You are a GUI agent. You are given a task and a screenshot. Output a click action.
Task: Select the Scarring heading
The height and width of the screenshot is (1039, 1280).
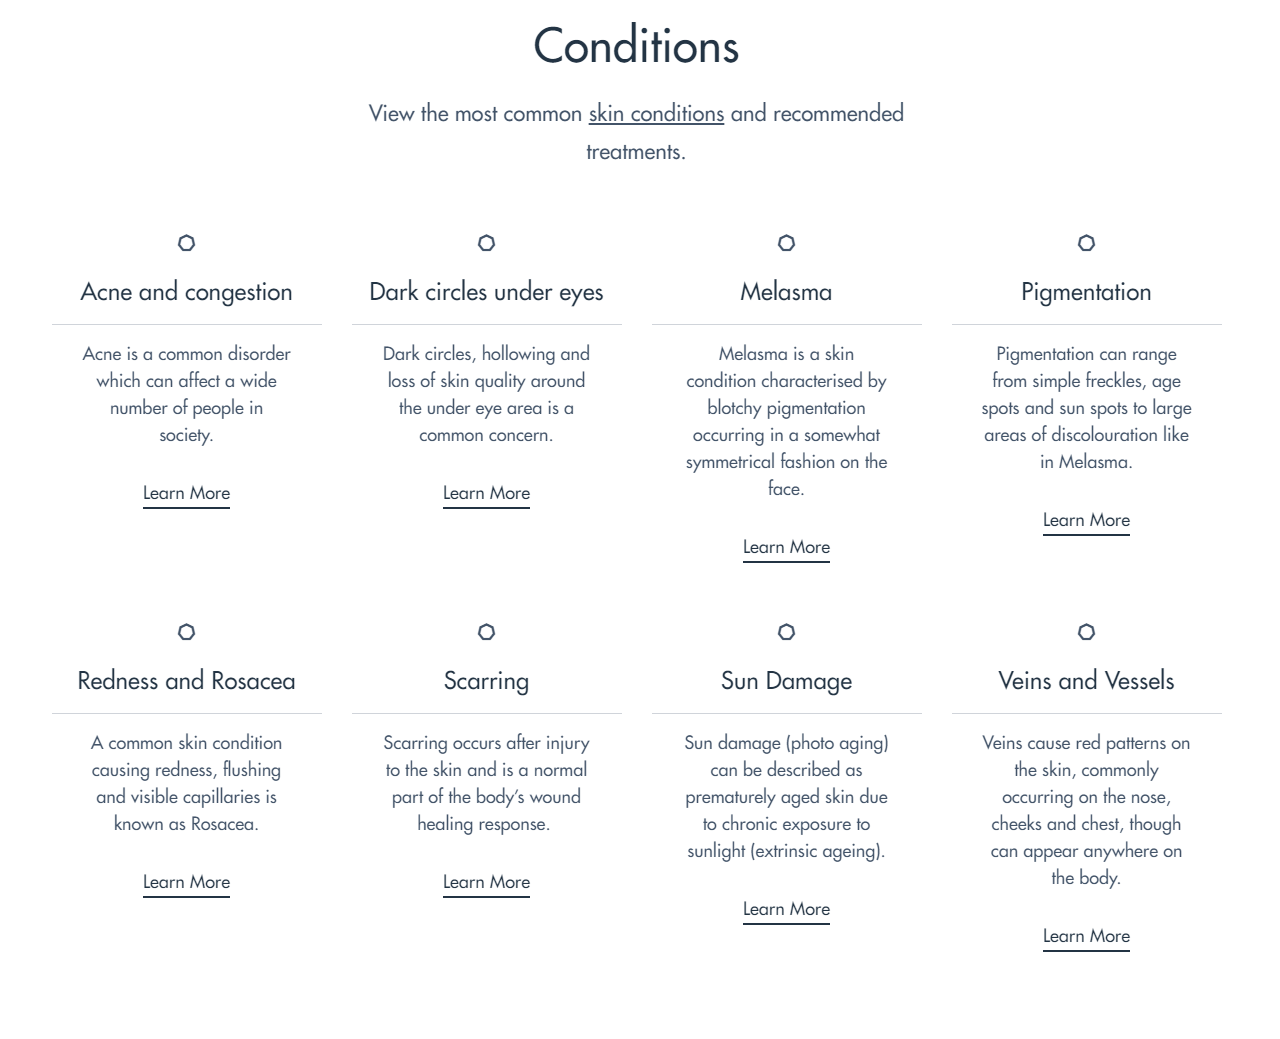coord(486,681)
